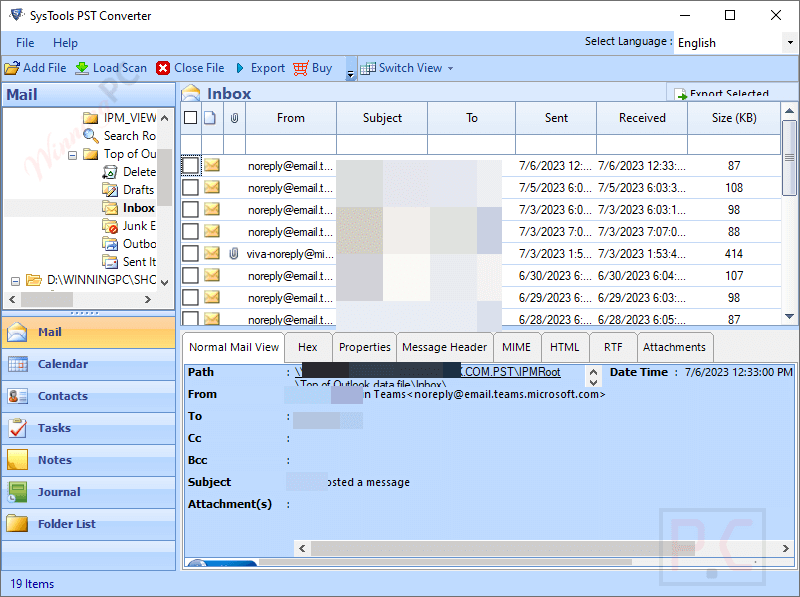Image resolution: width=800 pixels, height=597 pixels.
Task: Click the Buy shopping cart icon
Action: [x=301, y=68]
